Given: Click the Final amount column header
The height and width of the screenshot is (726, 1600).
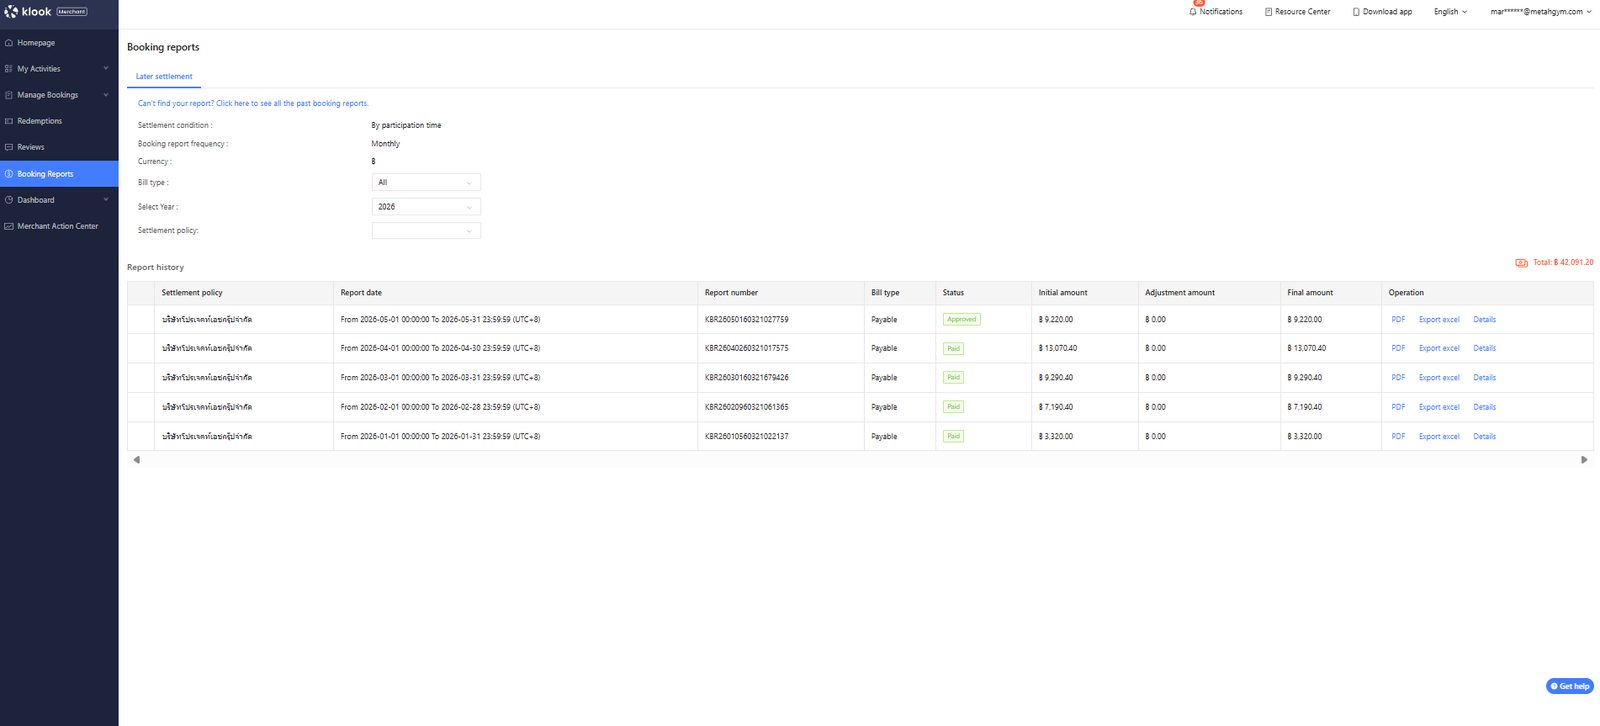Looking at the screenshot, I should pos(1310,293).
